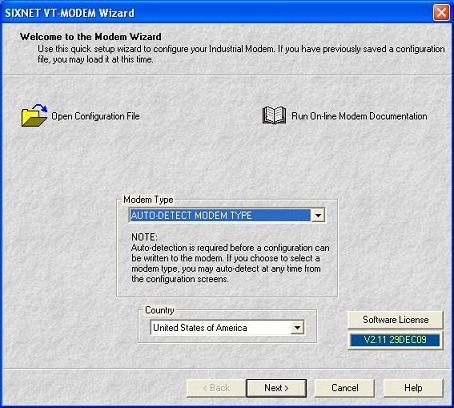Click the open book documentation icon

(274, 115)
